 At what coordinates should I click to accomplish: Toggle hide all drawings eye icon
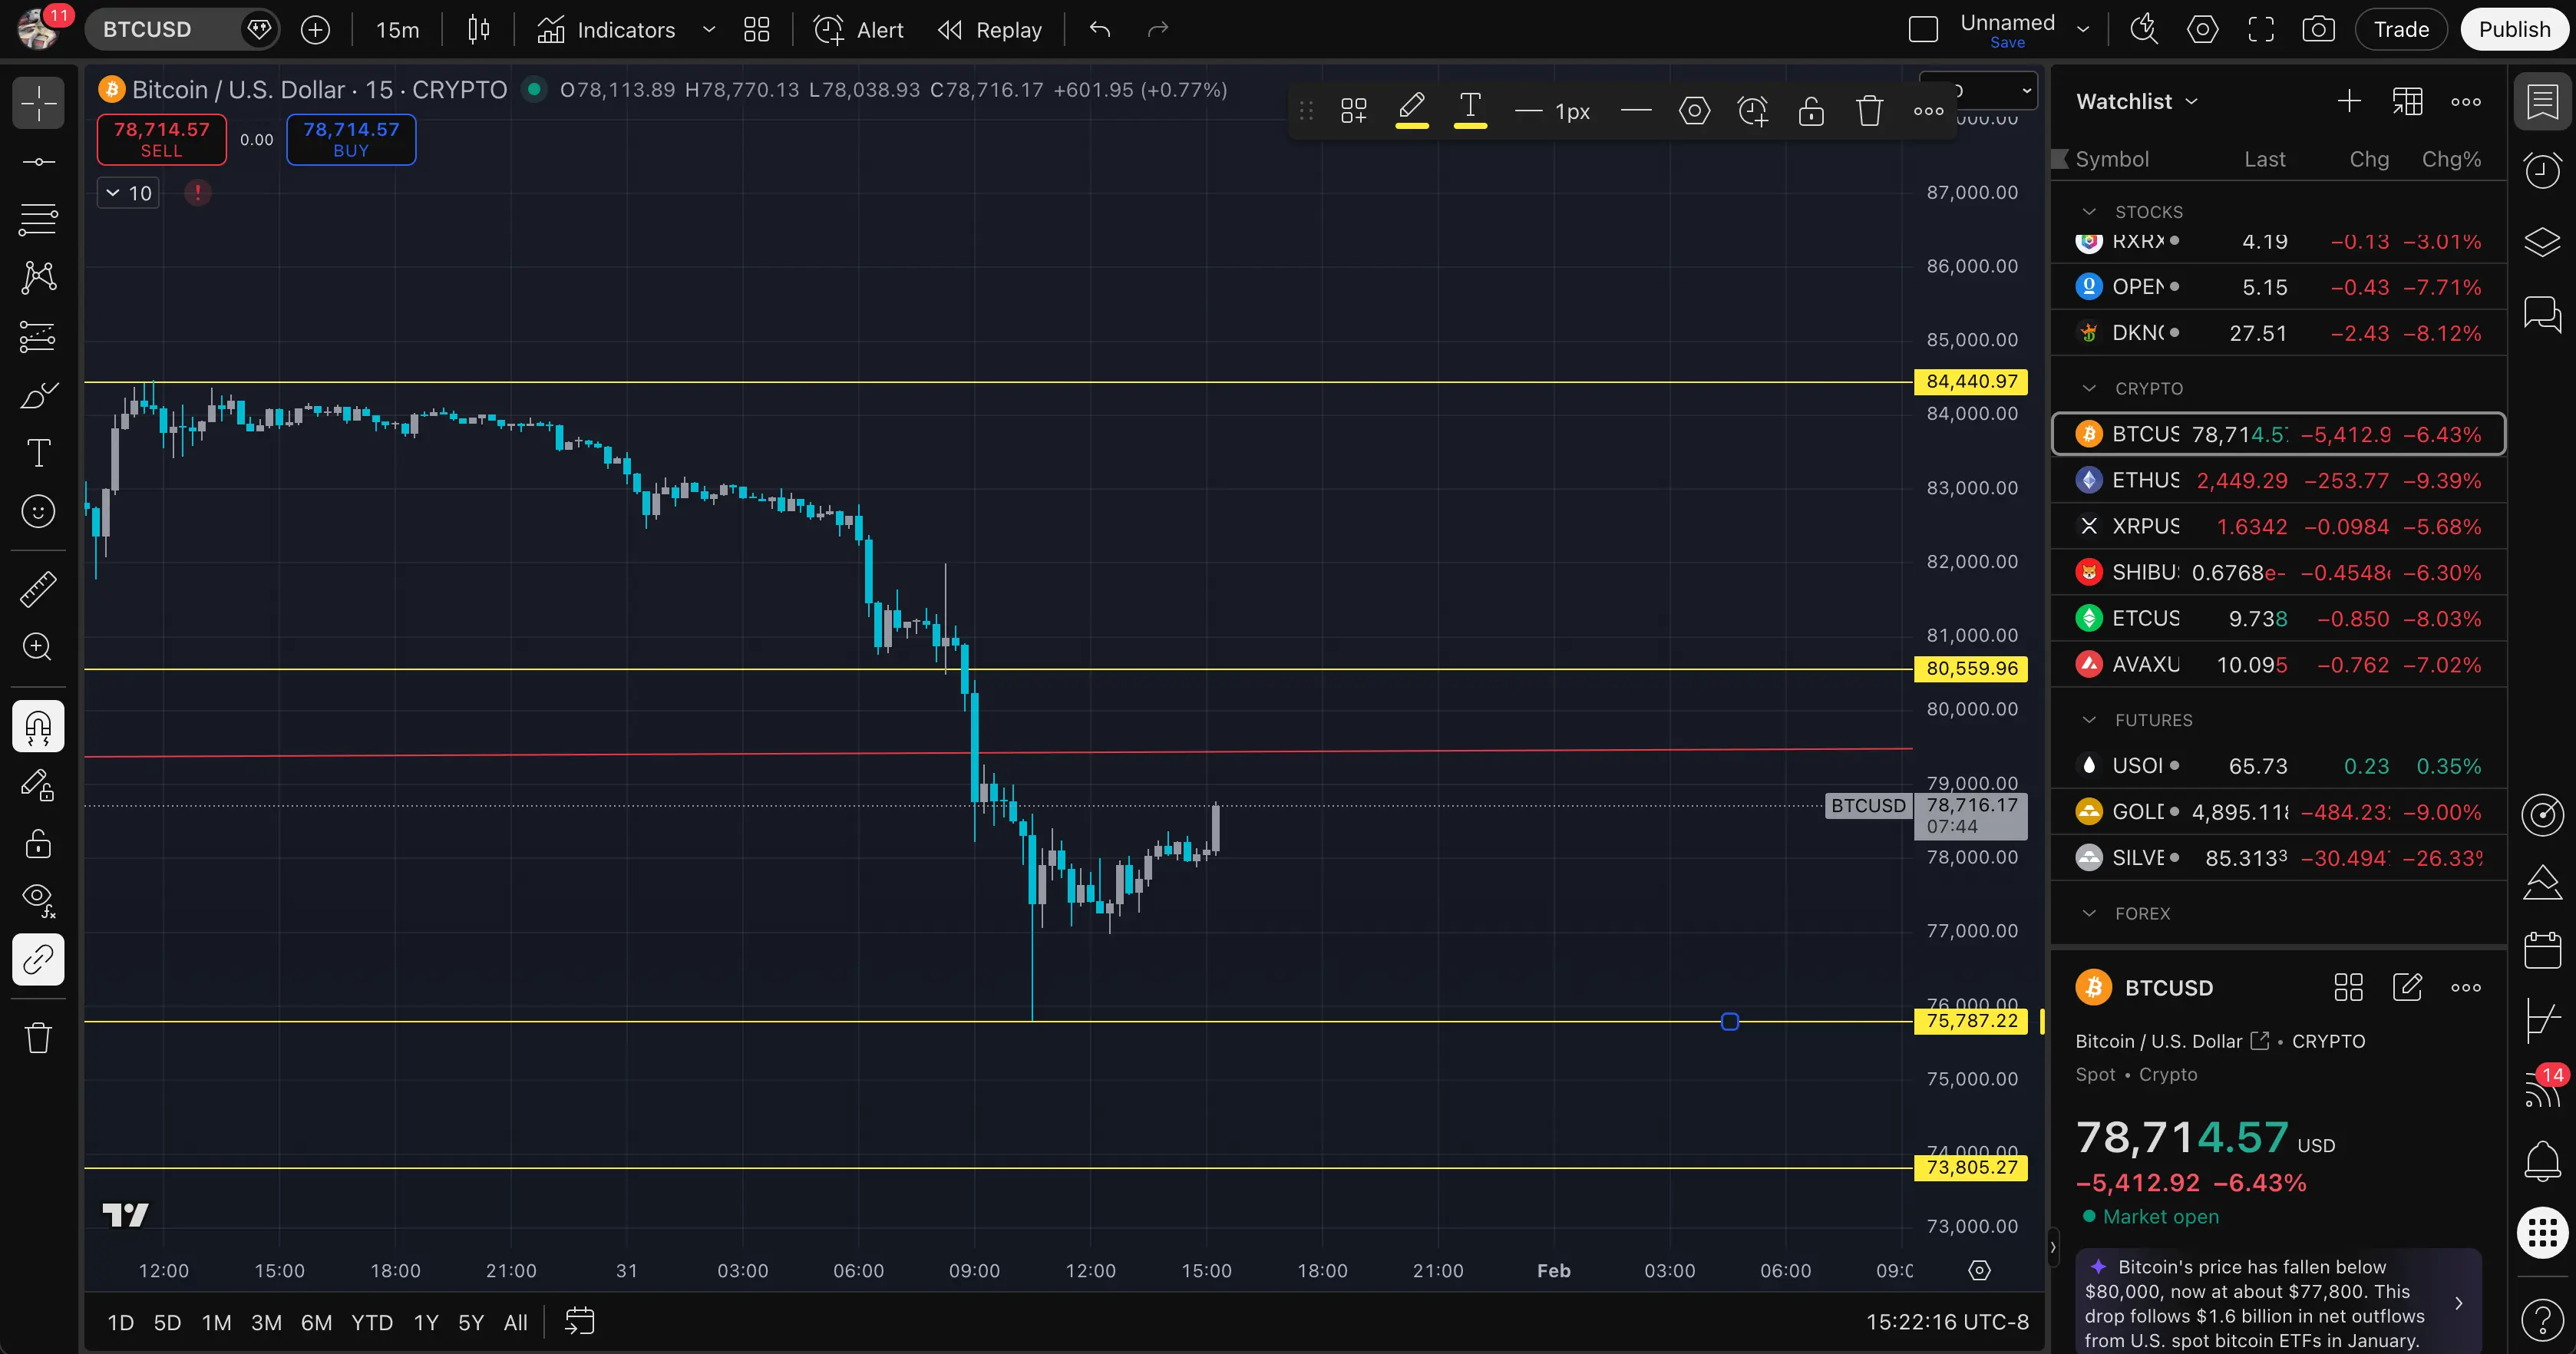pos(38,899)
